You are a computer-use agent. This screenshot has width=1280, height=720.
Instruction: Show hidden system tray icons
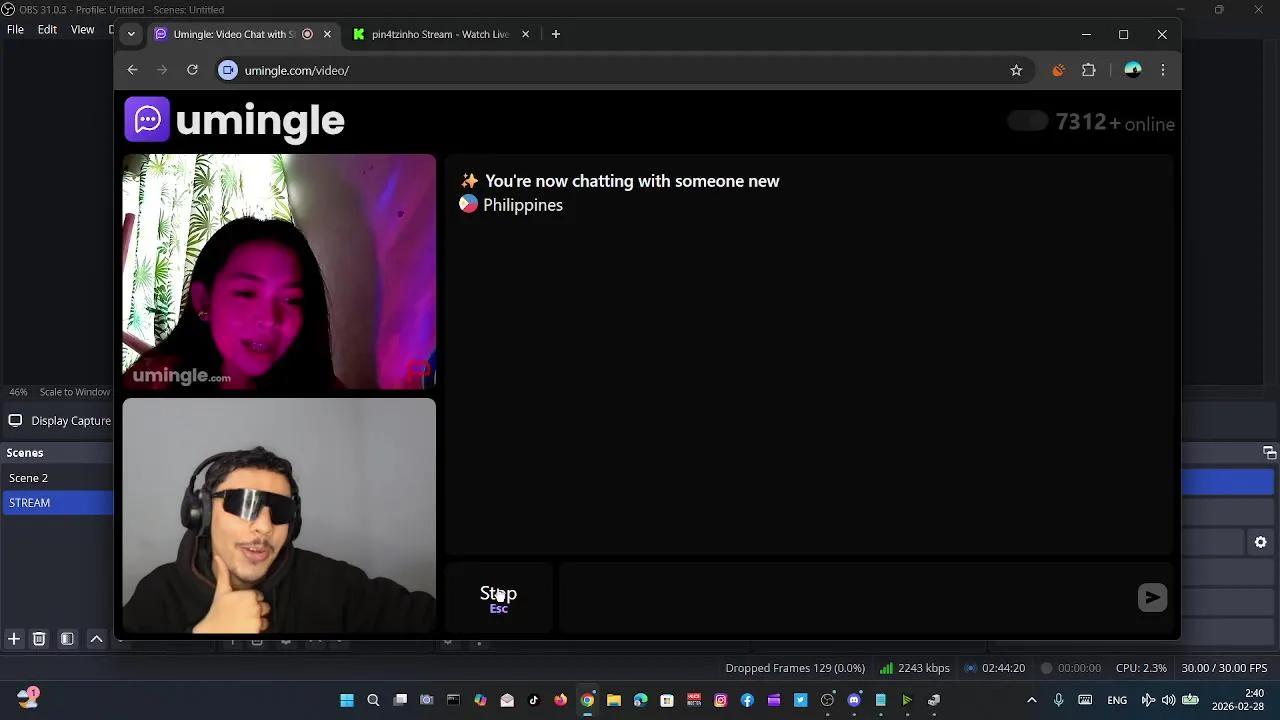[1032, 700]
